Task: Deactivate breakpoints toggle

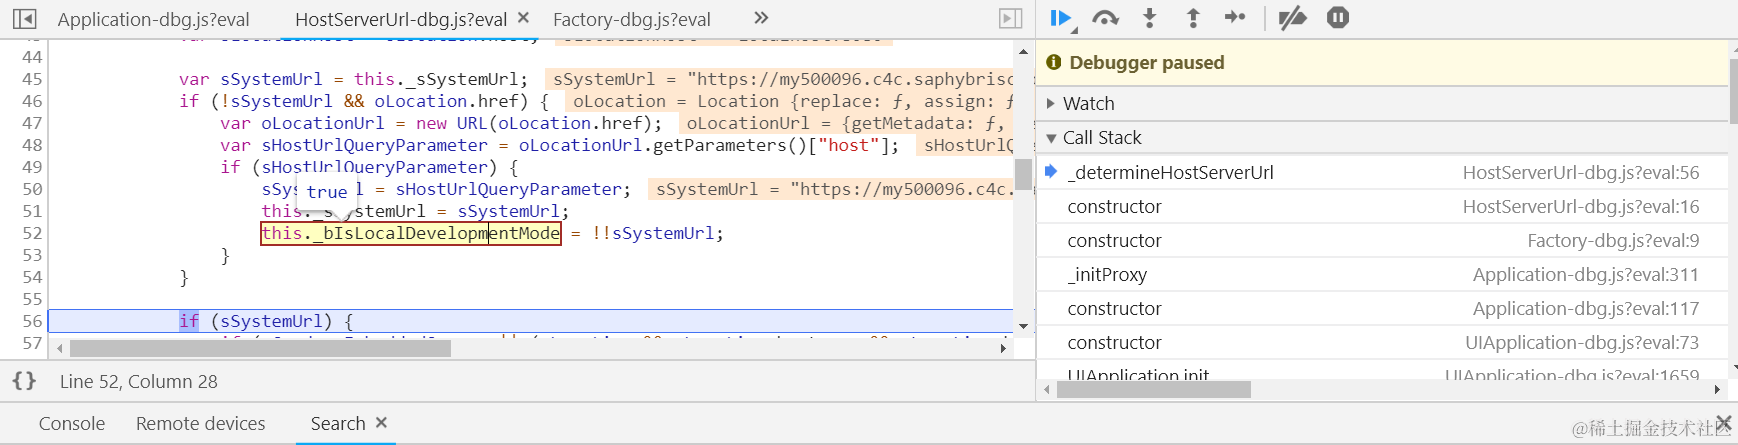Action: pyautogui.click(x=1293, y=18)
